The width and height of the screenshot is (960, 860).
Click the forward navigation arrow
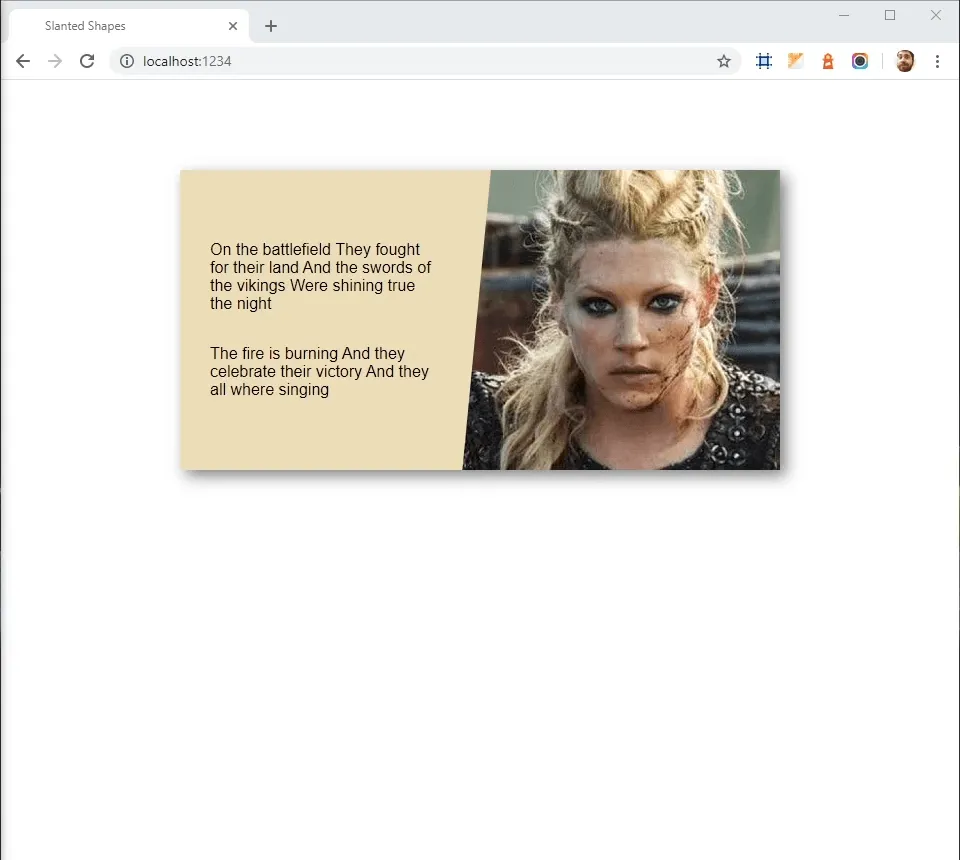tap(55, 61)
